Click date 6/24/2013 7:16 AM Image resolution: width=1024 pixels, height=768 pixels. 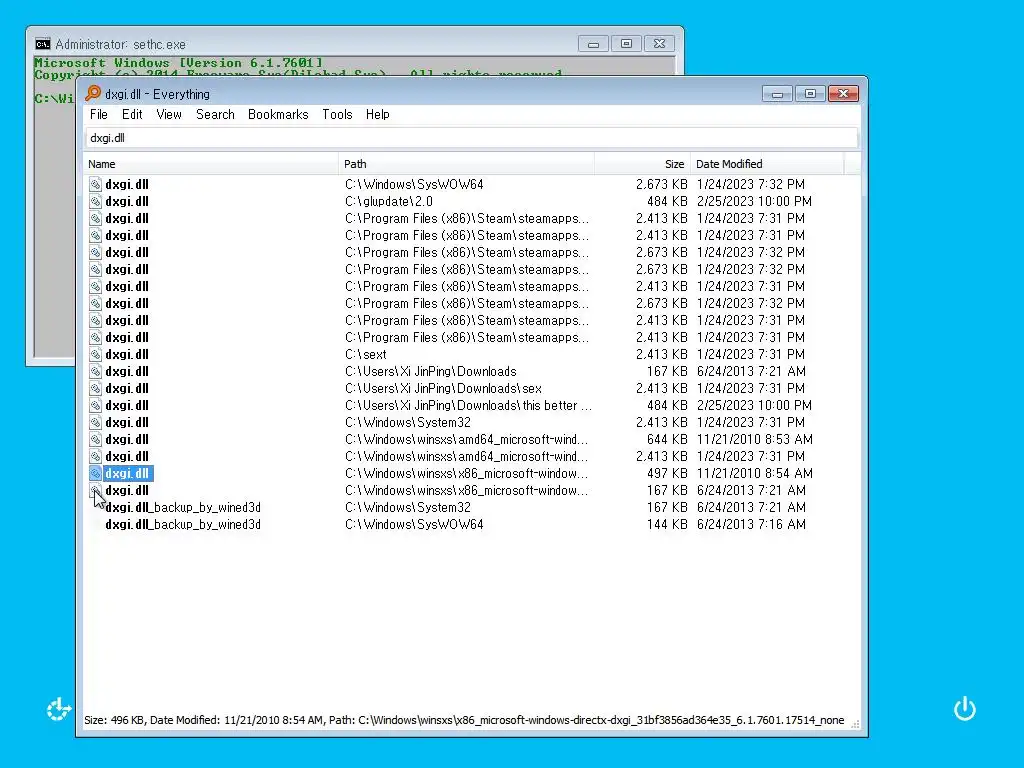pyautogui.click(x=751, y=524)
